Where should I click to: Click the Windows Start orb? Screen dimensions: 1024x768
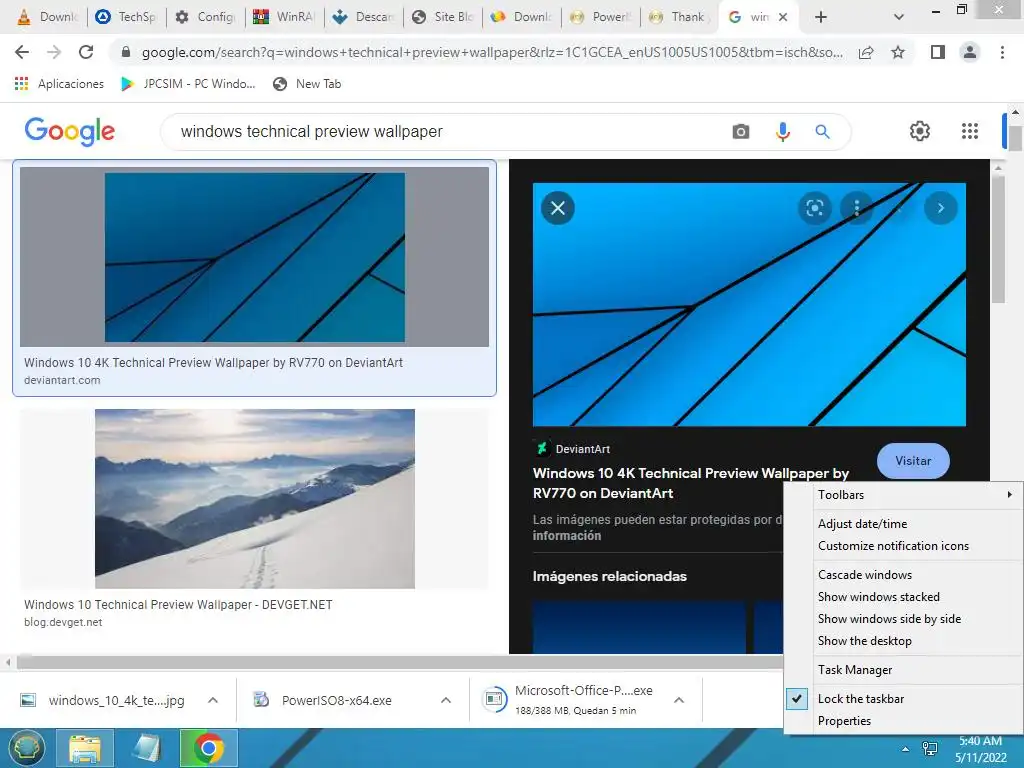pos(27,748)
